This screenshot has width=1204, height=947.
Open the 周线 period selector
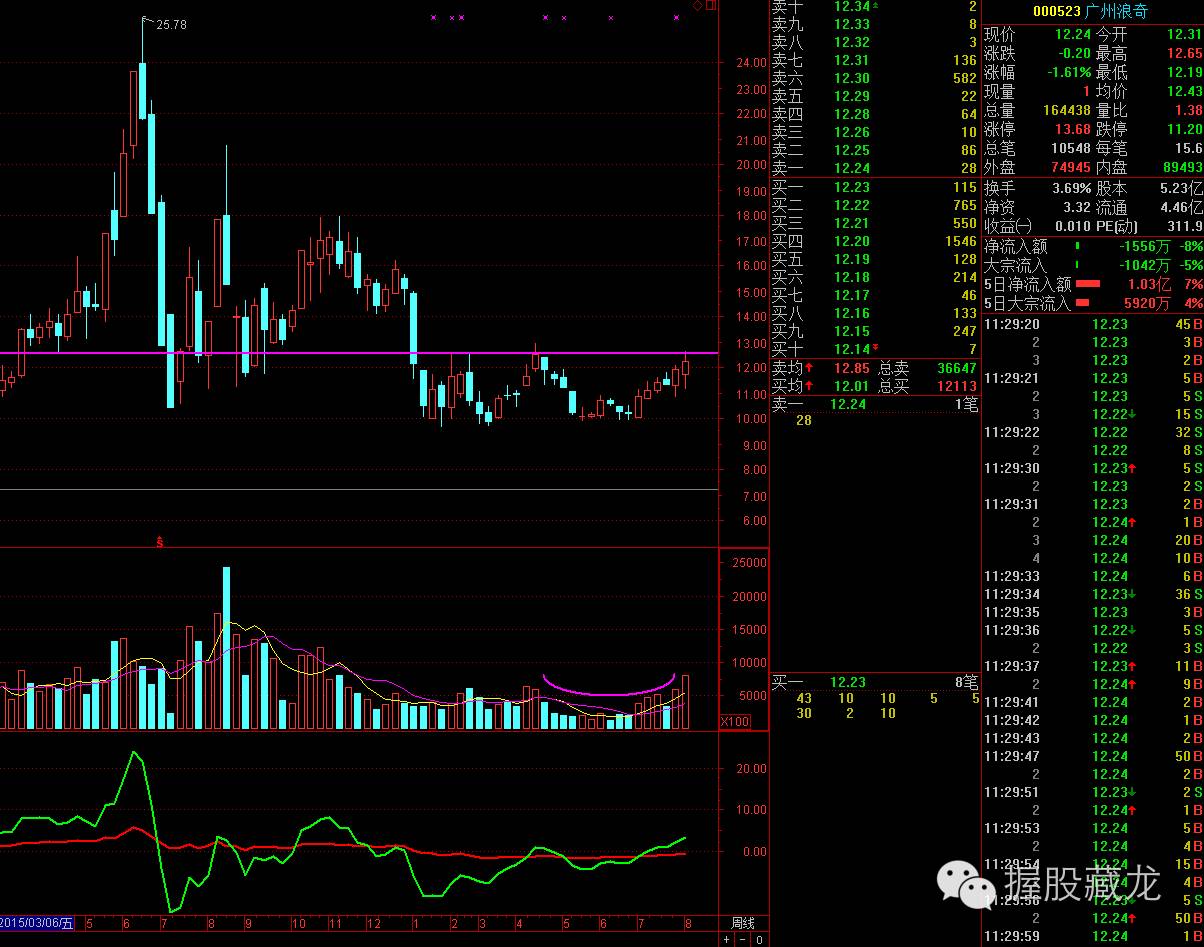pos(742,921)
